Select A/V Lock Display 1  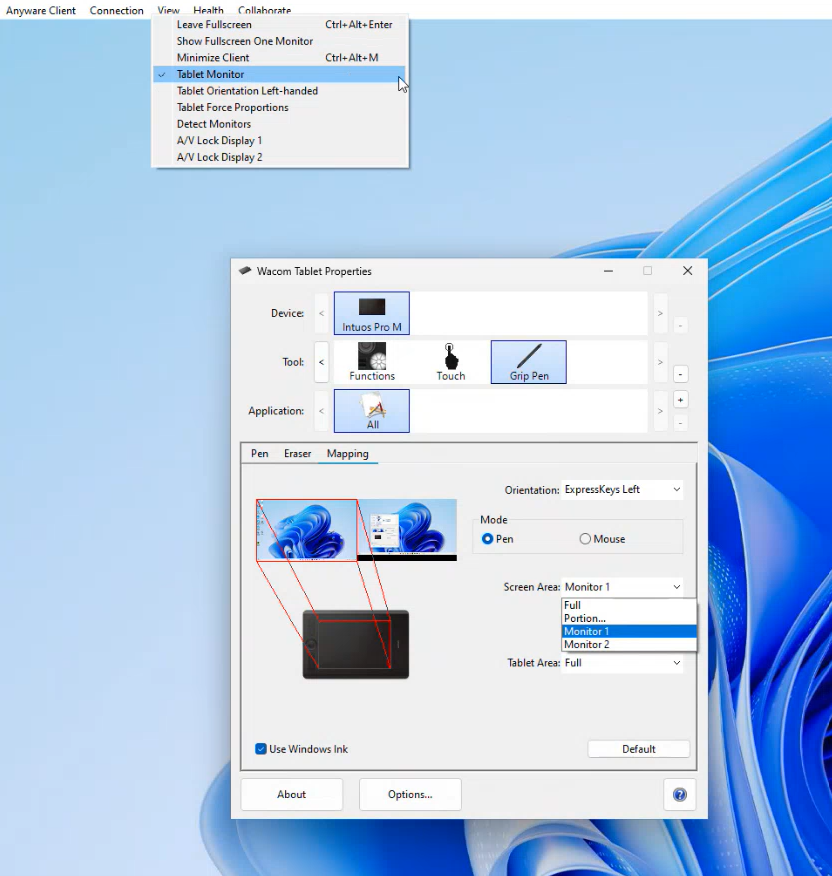279,141
